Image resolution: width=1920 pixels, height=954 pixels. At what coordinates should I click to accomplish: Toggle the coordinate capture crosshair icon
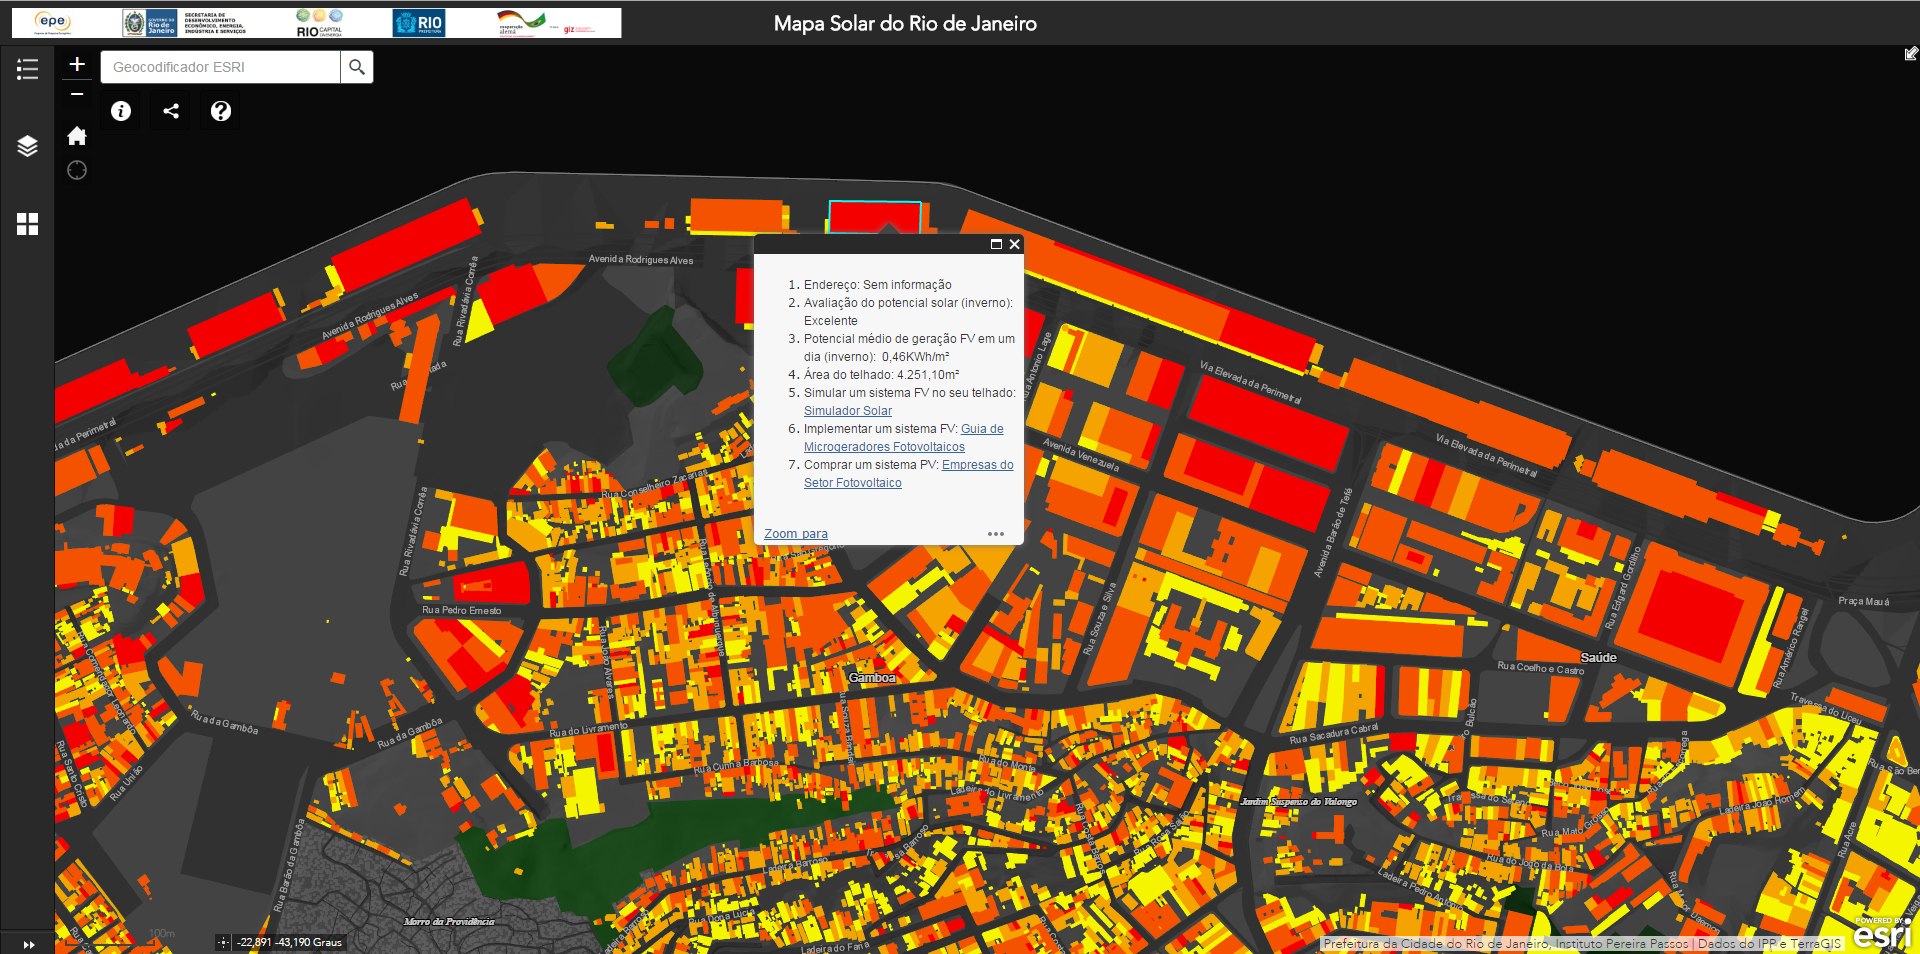click(223, 942)
